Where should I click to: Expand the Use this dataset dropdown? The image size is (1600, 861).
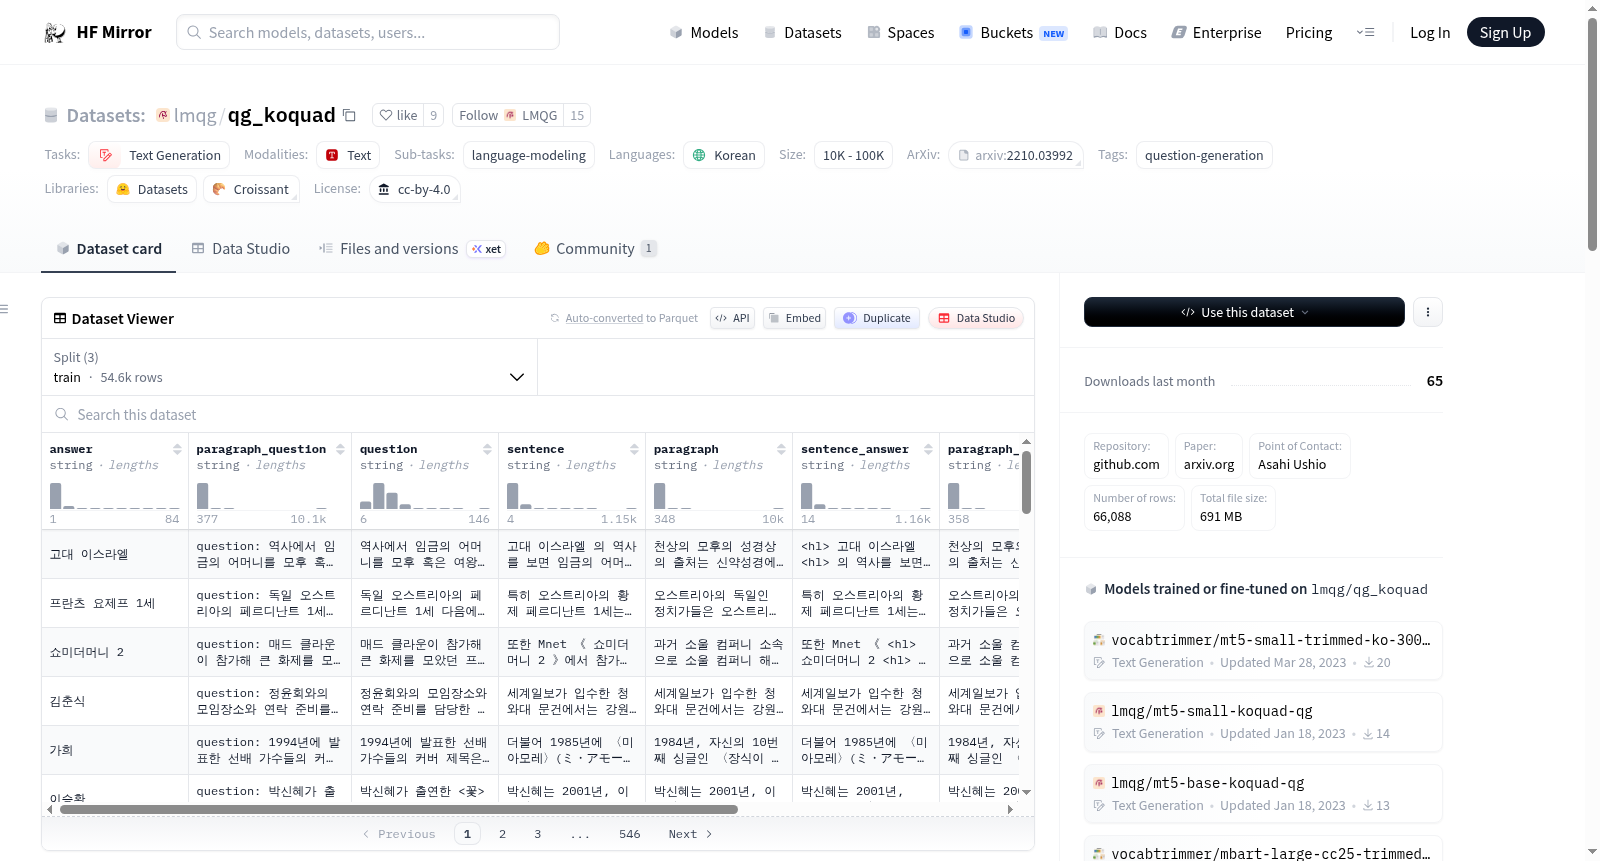(1244, 312)
